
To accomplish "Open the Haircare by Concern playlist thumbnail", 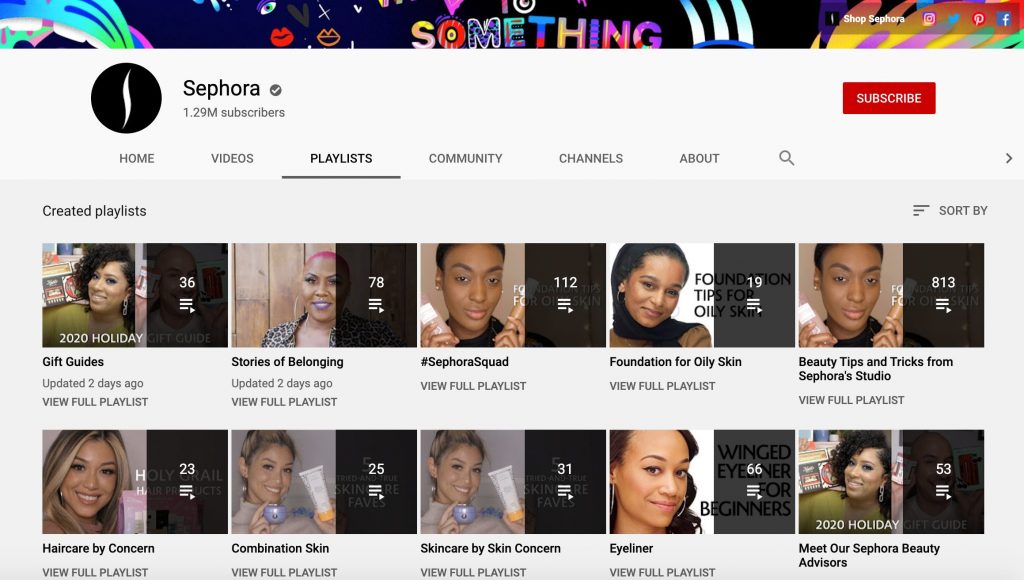I will tap(134, 481).
